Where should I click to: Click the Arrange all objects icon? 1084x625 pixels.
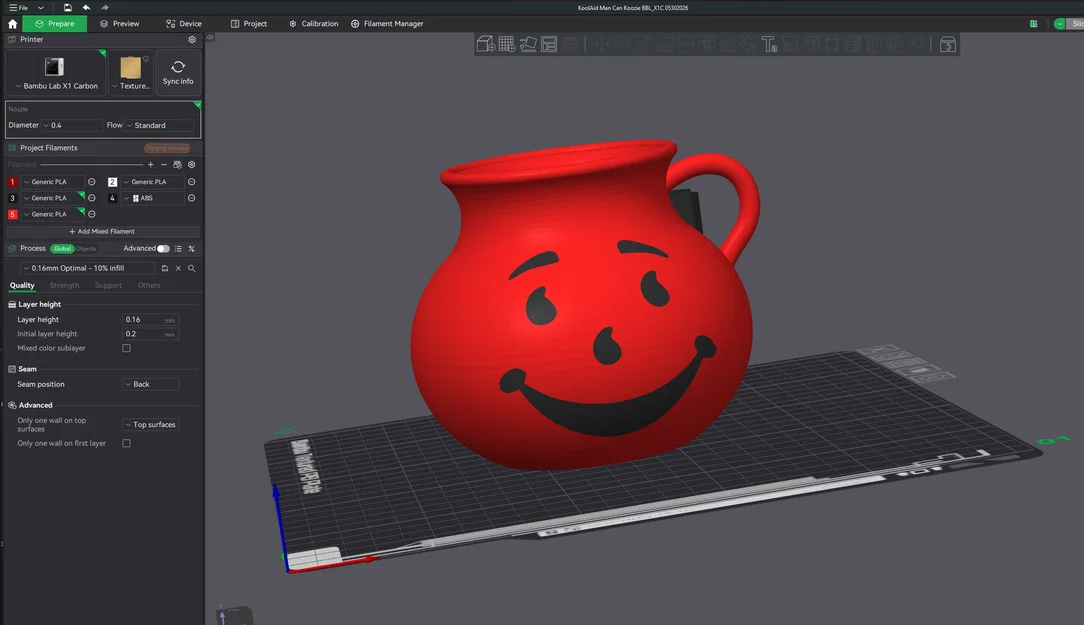pos(549,44)
